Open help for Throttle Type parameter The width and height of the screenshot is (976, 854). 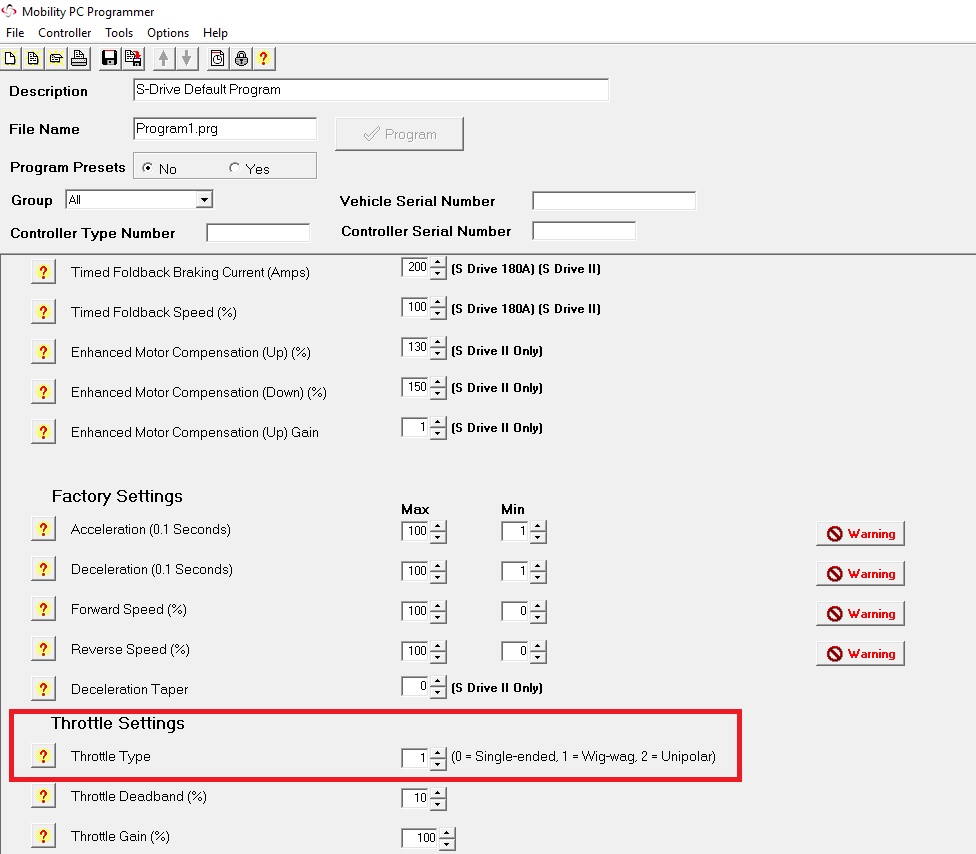pyautogui.click(x=43, y=757)
